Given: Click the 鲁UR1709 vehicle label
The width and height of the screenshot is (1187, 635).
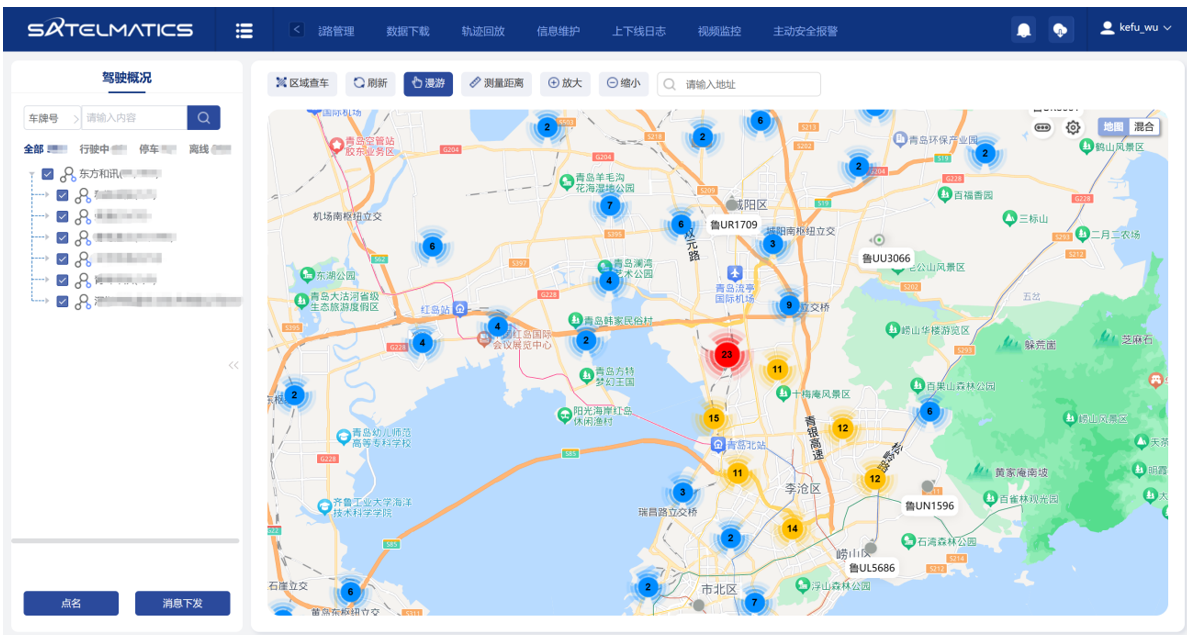Looking at the screenshot, I should pos(734,225).
